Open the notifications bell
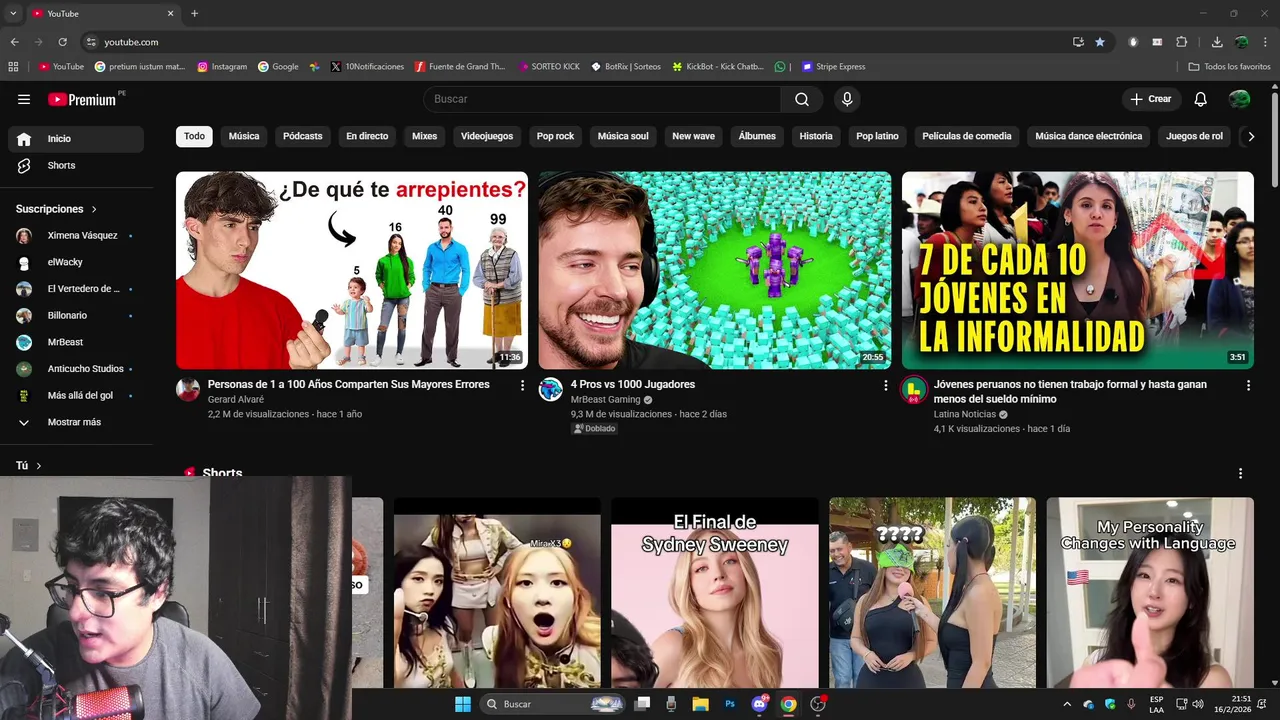The image size is (1280, 720). pyautogui.click(x=1201, y=99)
